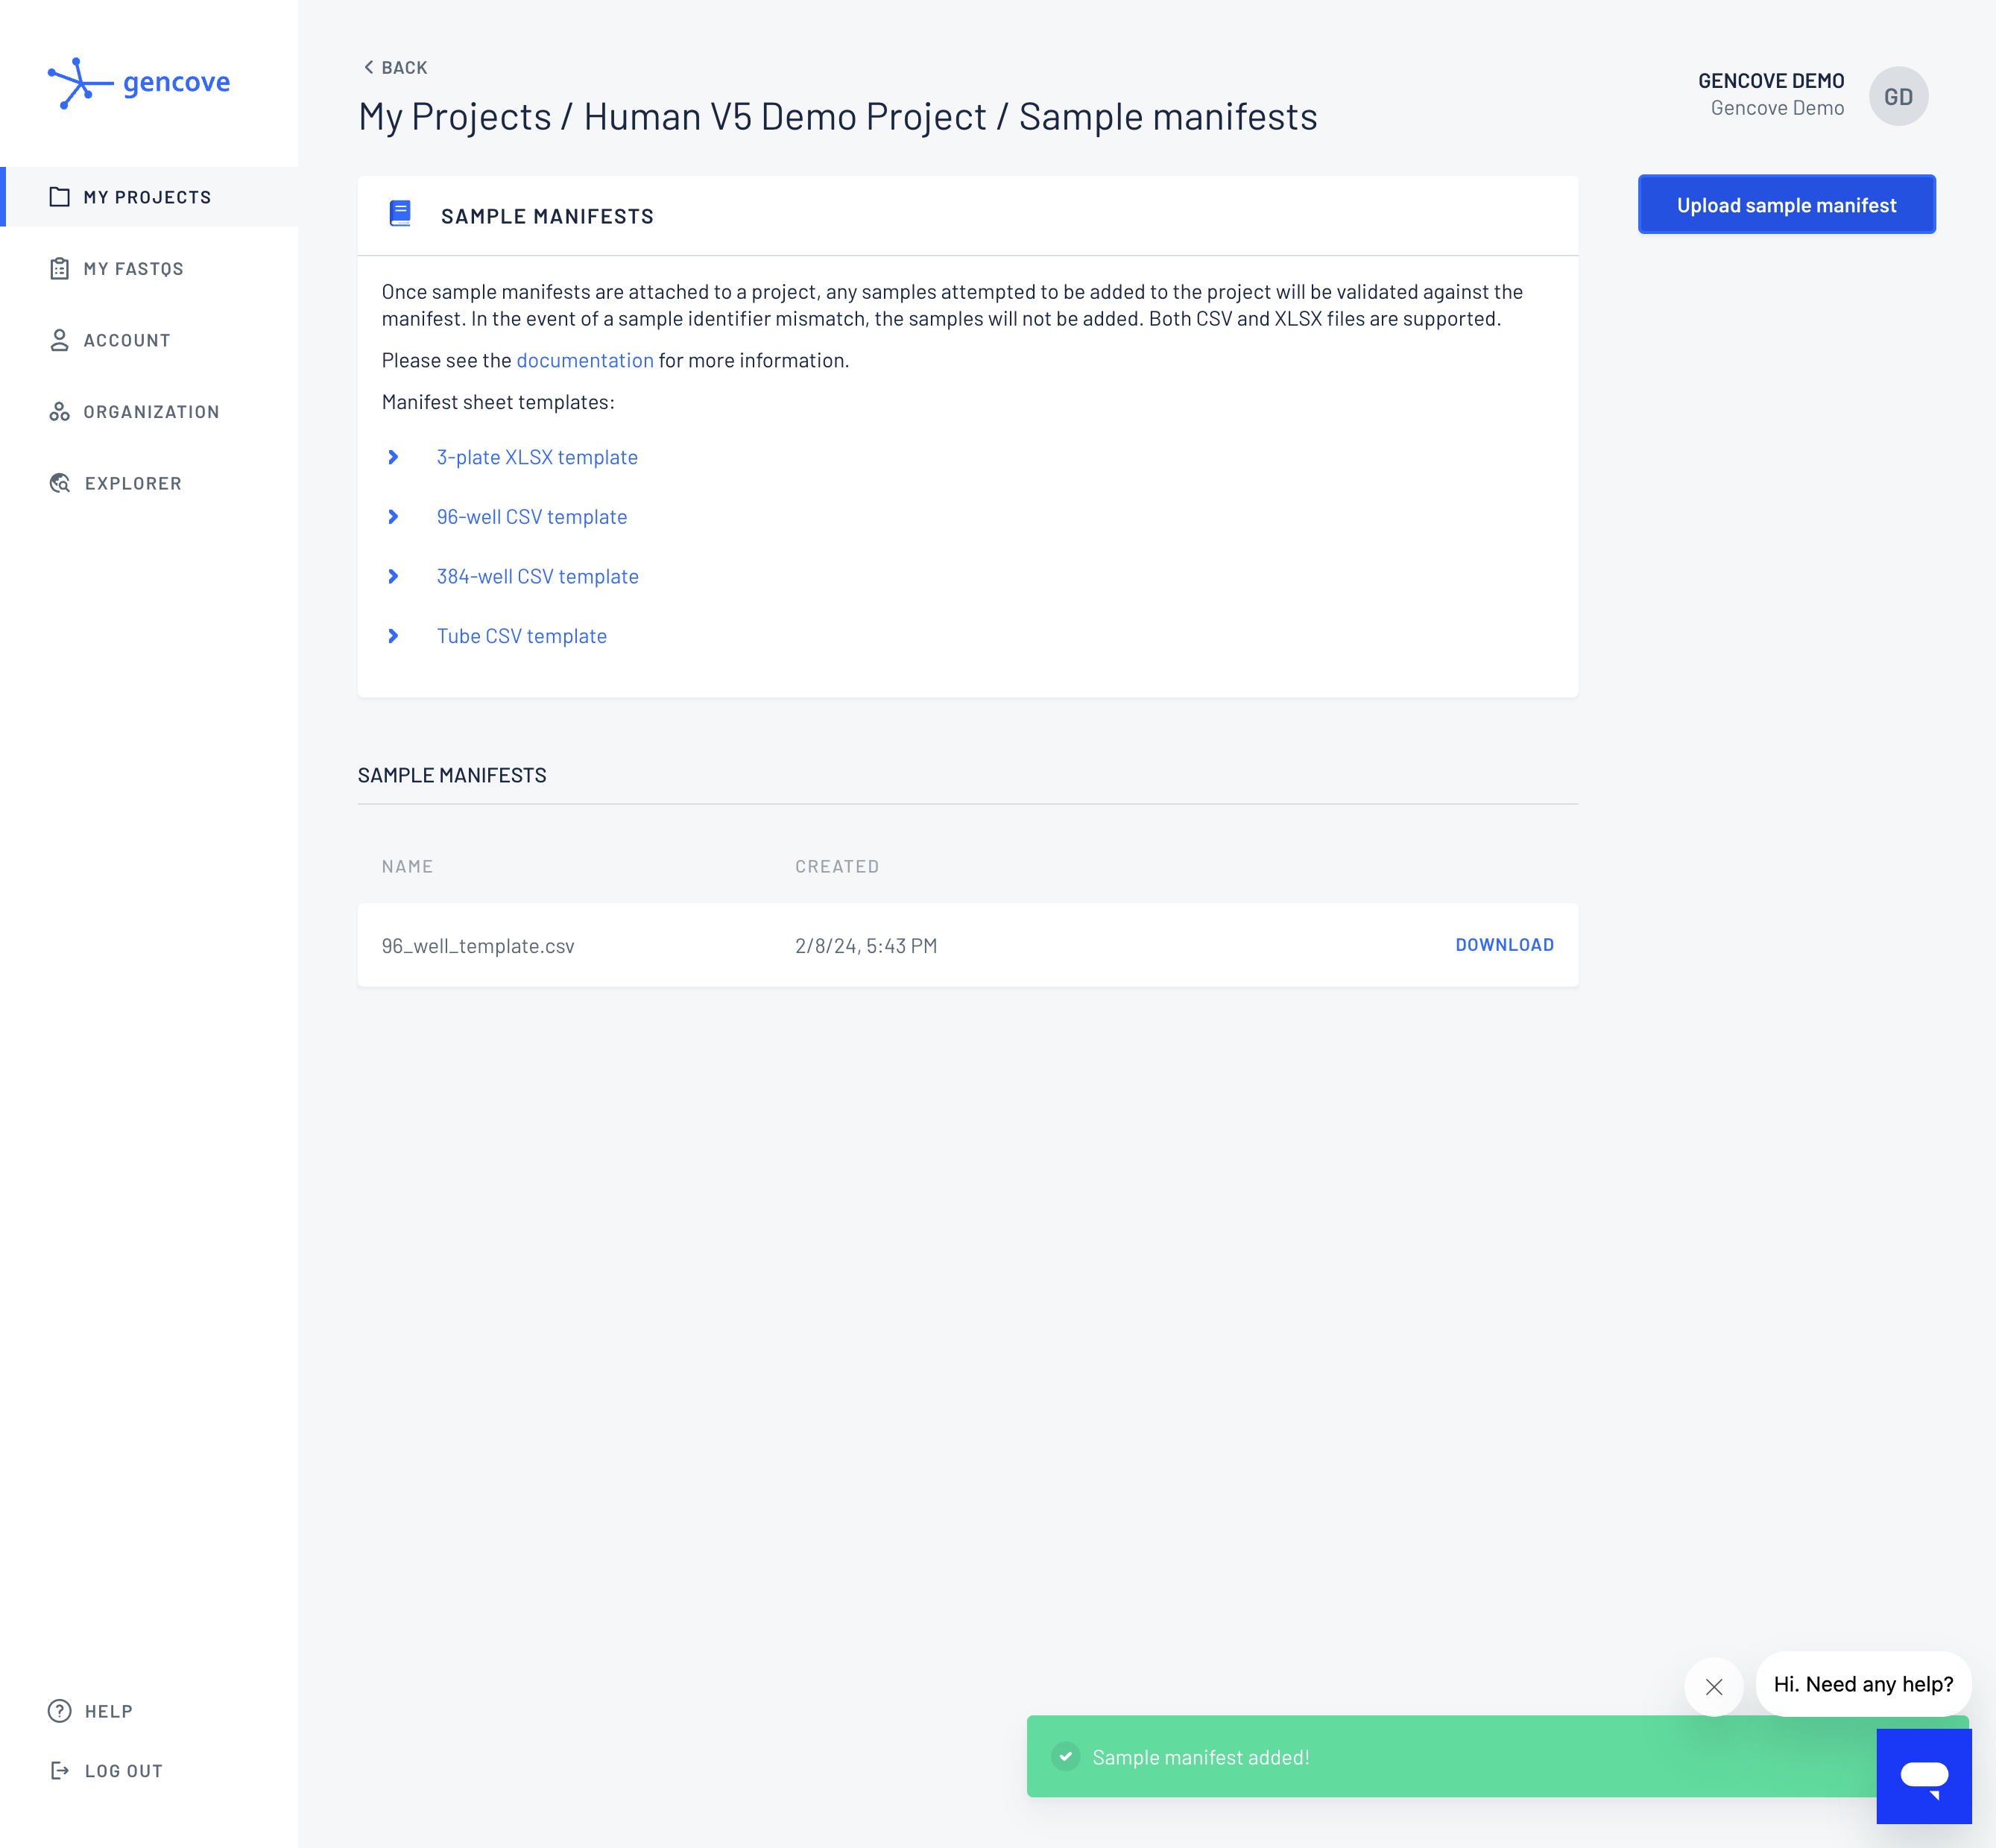Open the documentation link

point(585,360)
